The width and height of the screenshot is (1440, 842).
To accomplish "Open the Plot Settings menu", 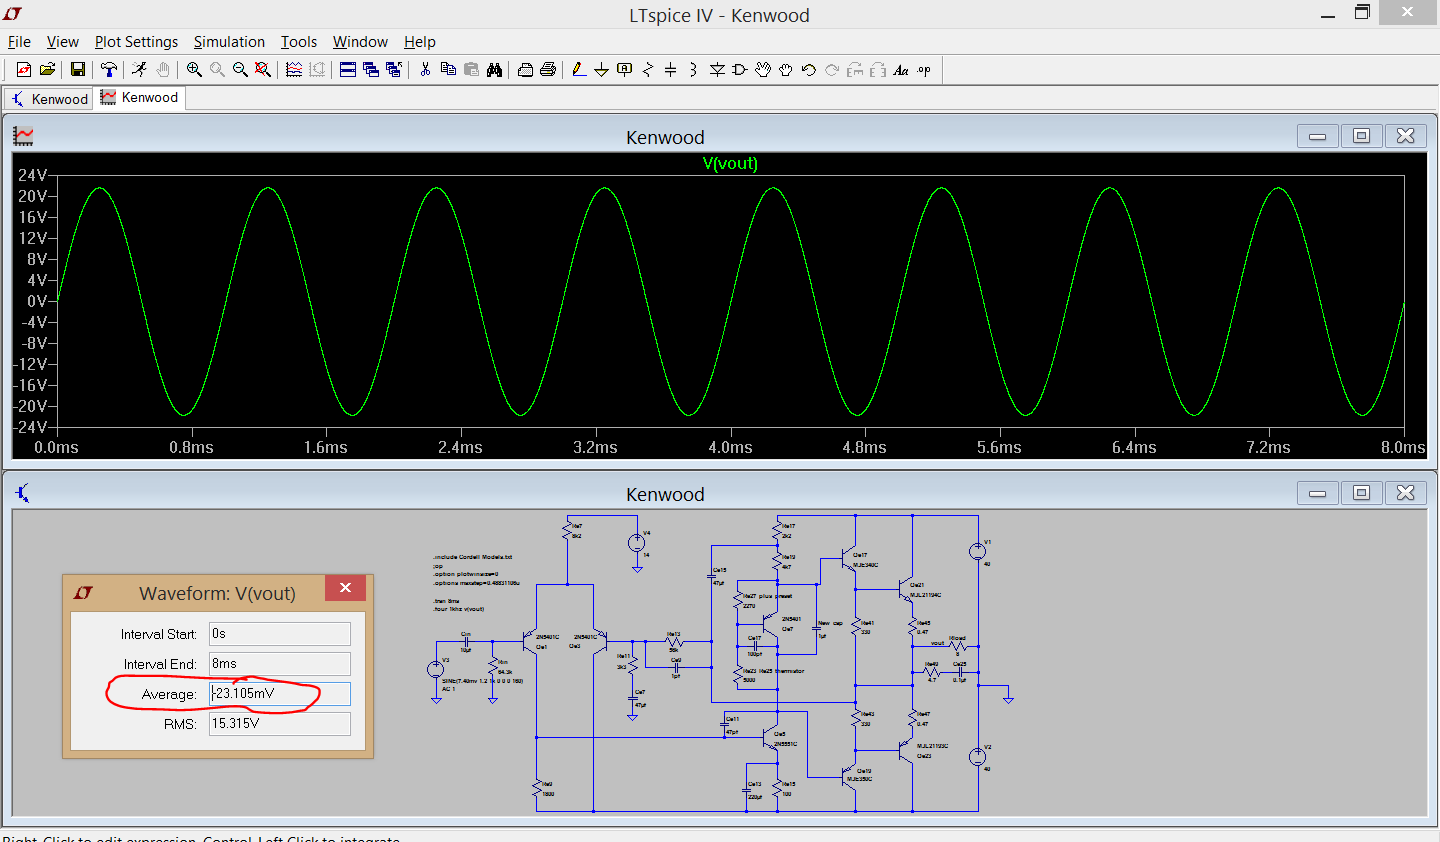I will click(x=136, y=42).
